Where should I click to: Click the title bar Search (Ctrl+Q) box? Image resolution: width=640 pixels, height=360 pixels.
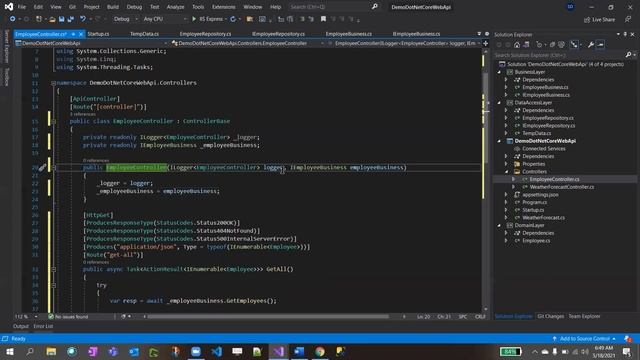[329, 7]
